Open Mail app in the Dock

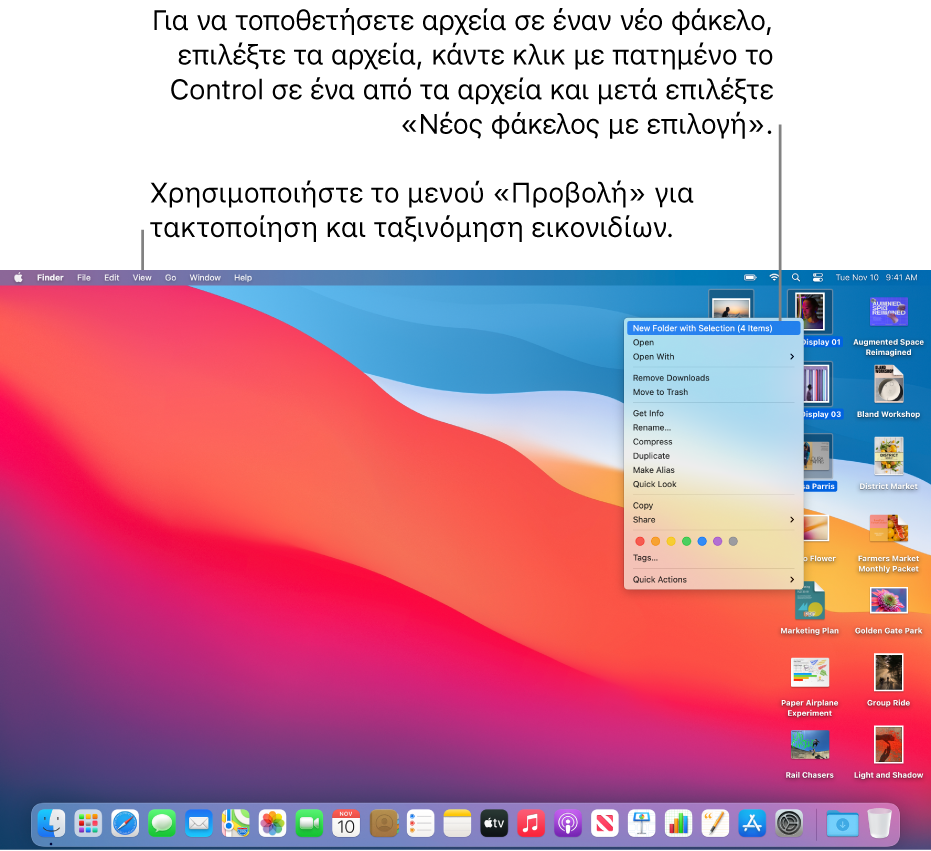click(x=199, y=824)
